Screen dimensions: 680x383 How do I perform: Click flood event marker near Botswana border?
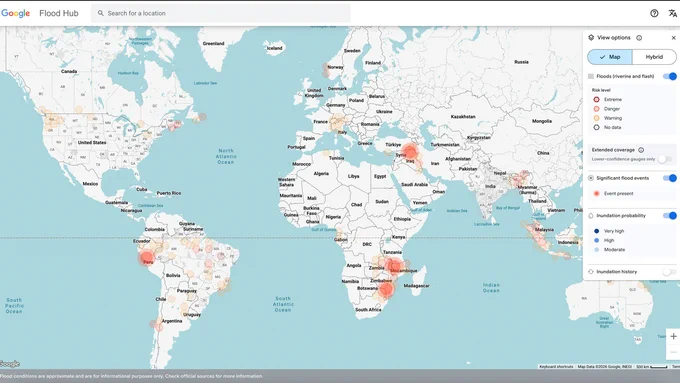click(x=385, y=289)
